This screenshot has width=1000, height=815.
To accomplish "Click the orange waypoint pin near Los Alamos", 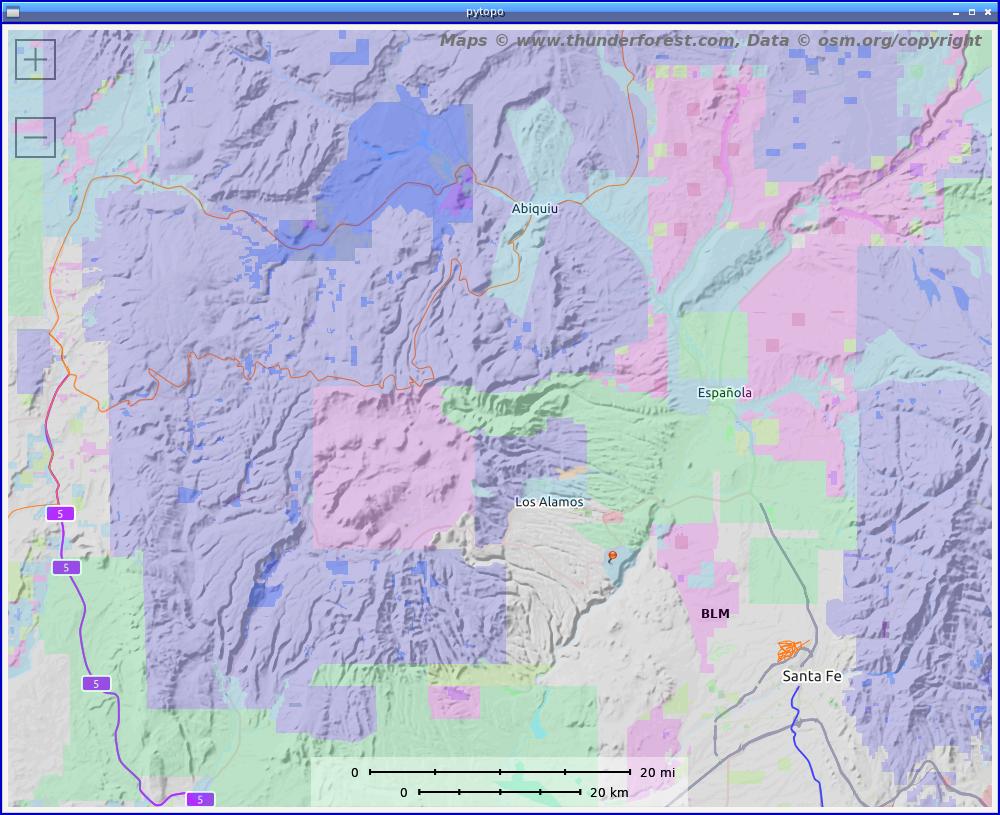I will click(612, 556).
